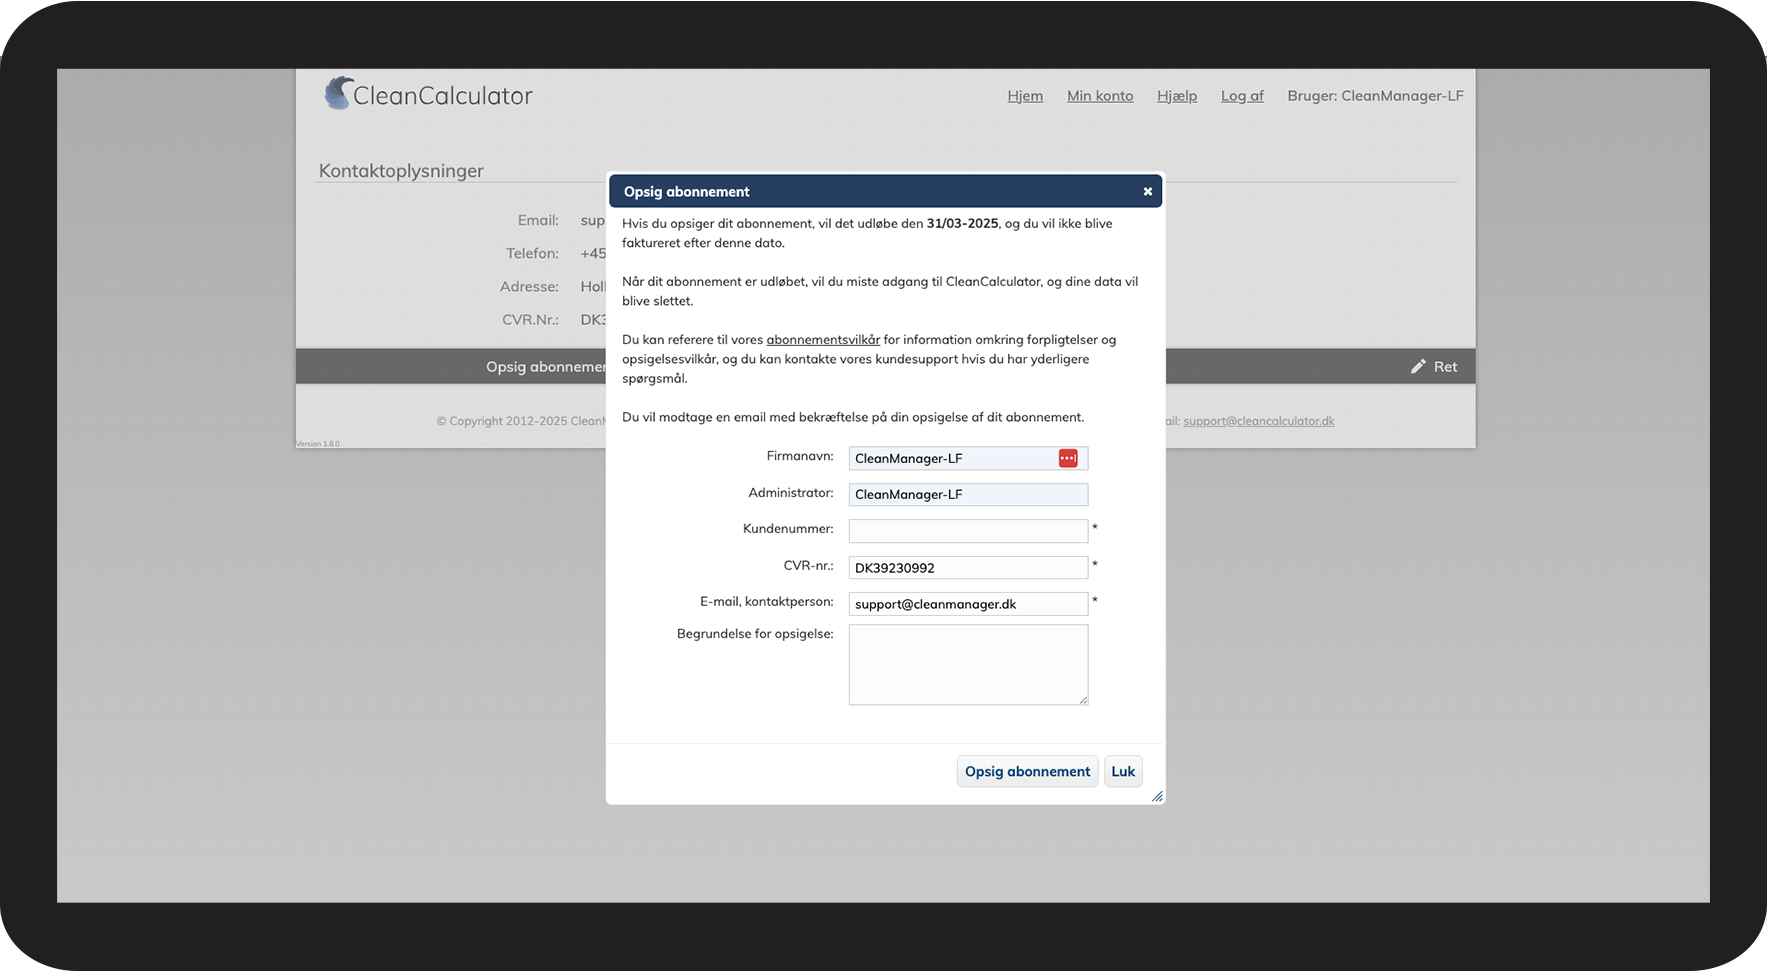This screenshot has width=1767, height=971.
Task: Click the dialog's bottom-right resize handle
Action: point(1157,796)
